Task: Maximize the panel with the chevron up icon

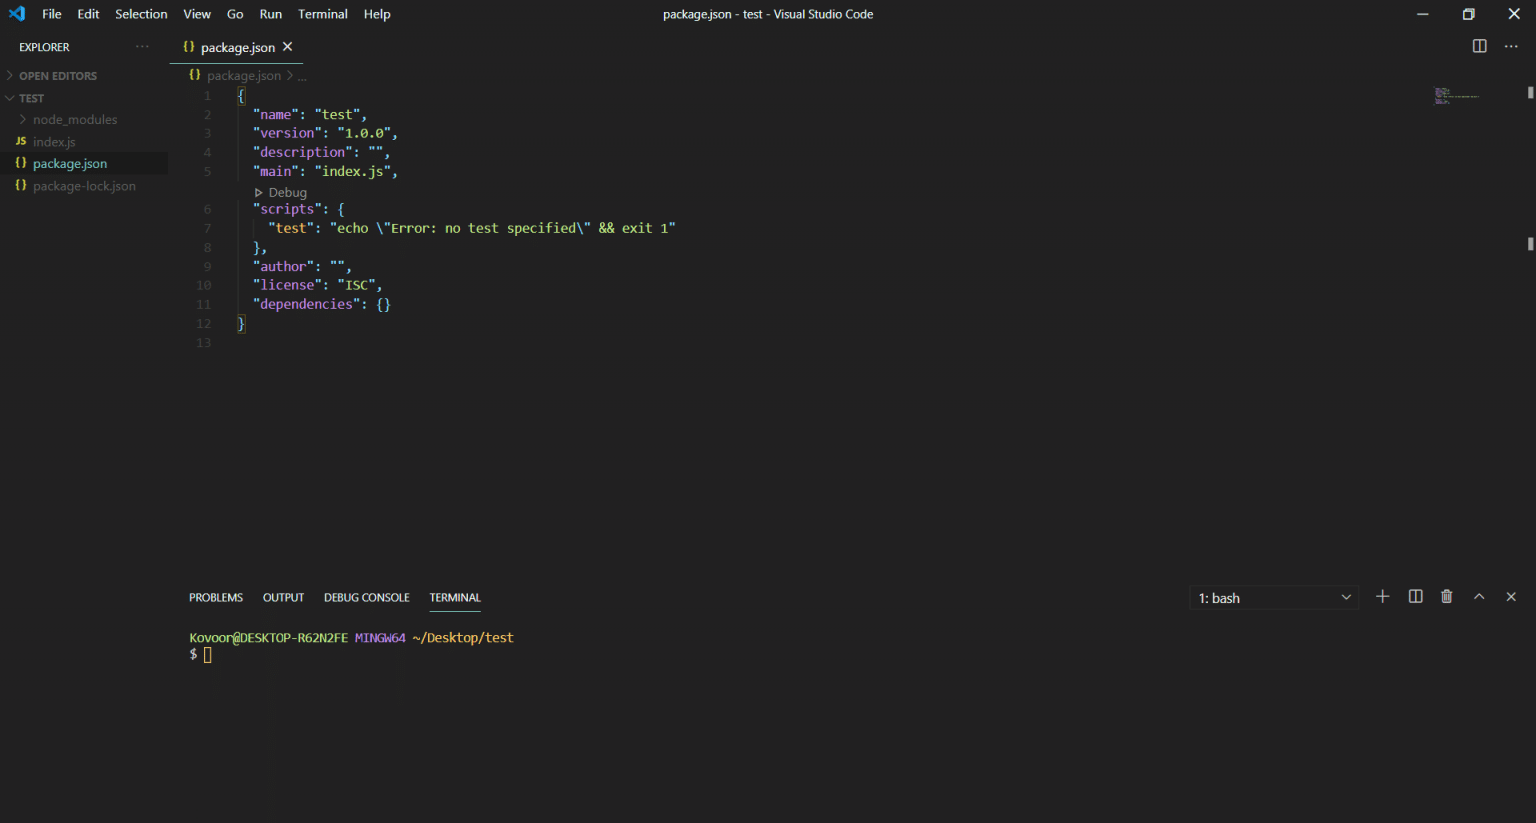Action: [x=1478, y=597]
